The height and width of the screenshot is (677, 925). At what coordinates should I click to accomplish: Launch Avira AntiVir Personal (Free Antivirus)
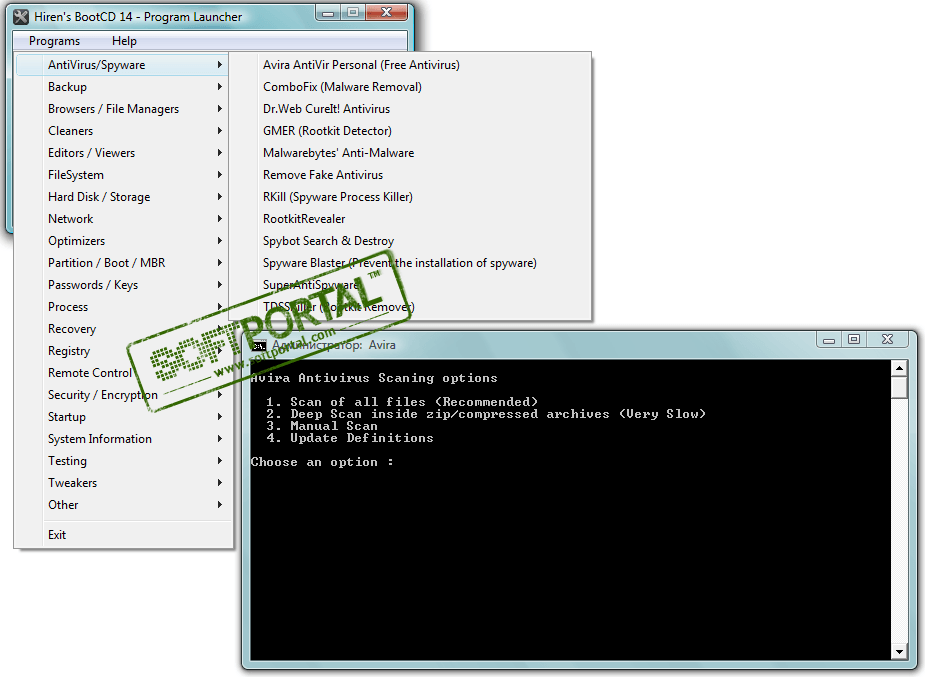coord(411,65)
